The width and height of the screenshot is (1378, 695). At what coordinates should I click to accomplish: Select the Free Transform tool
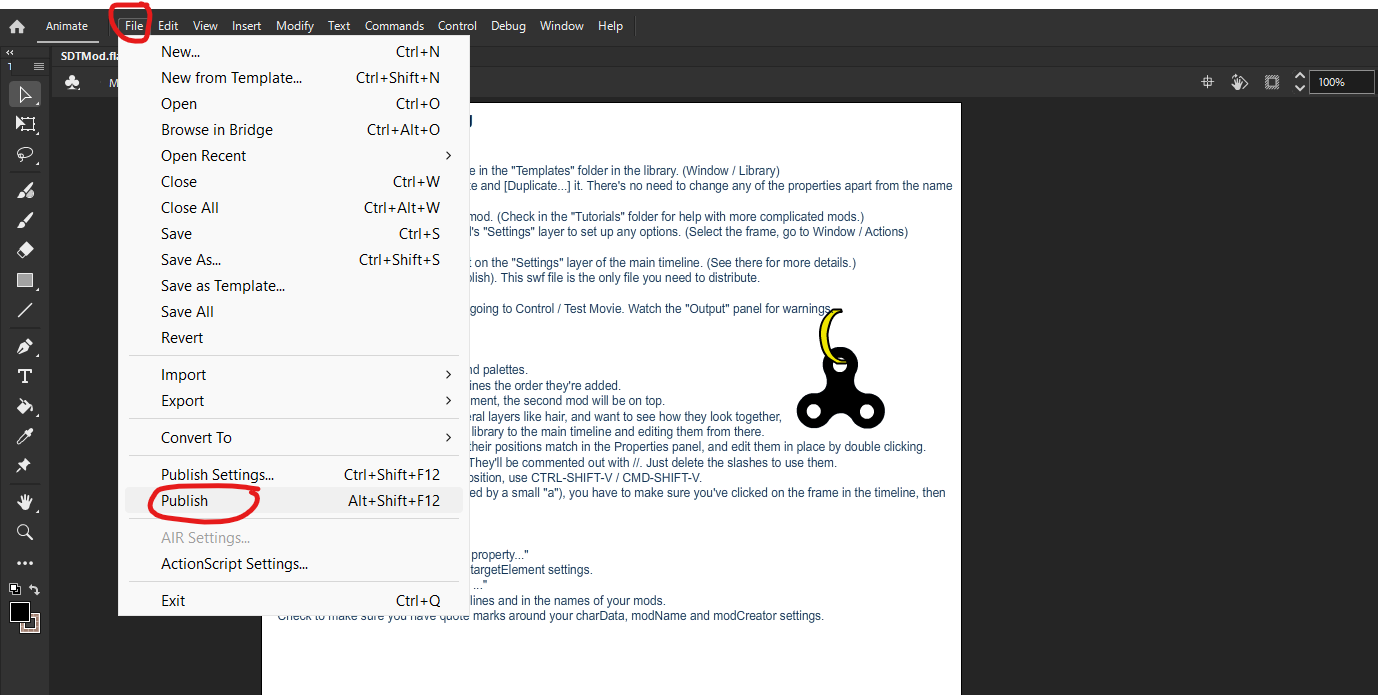25,124
